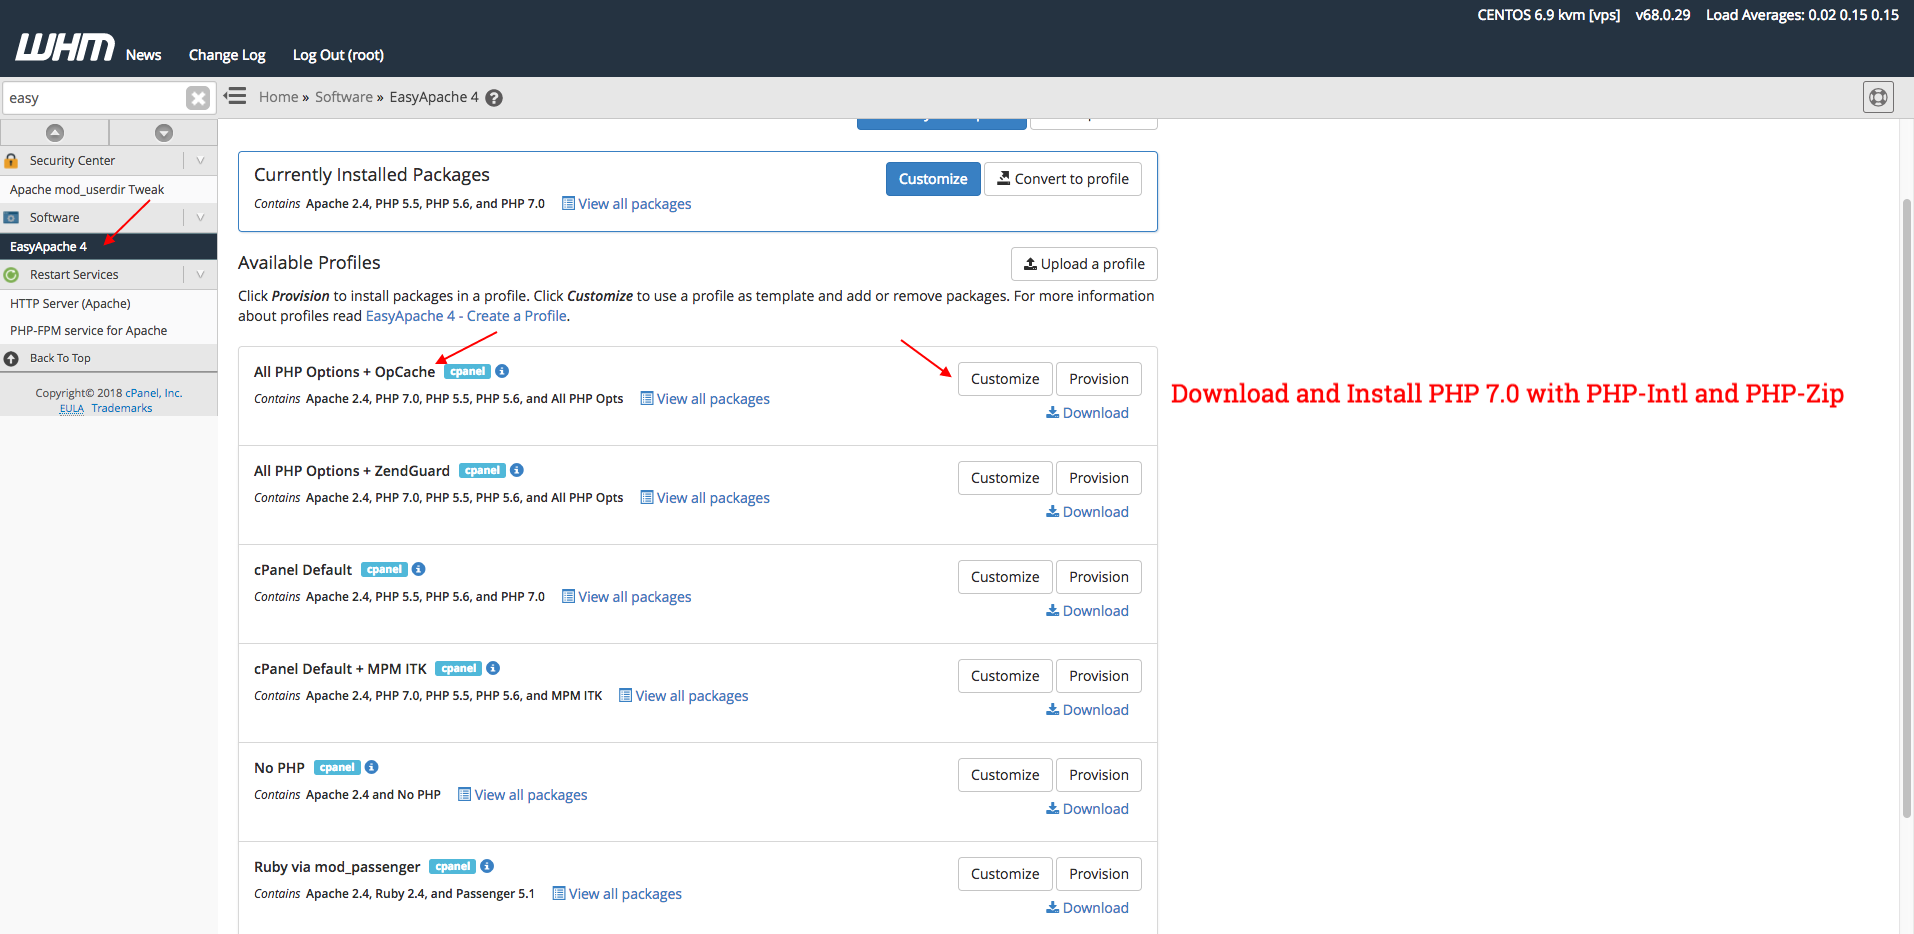Show info for All PHP Options + OpCache
1914x934 pixels.
click(503, 371)
